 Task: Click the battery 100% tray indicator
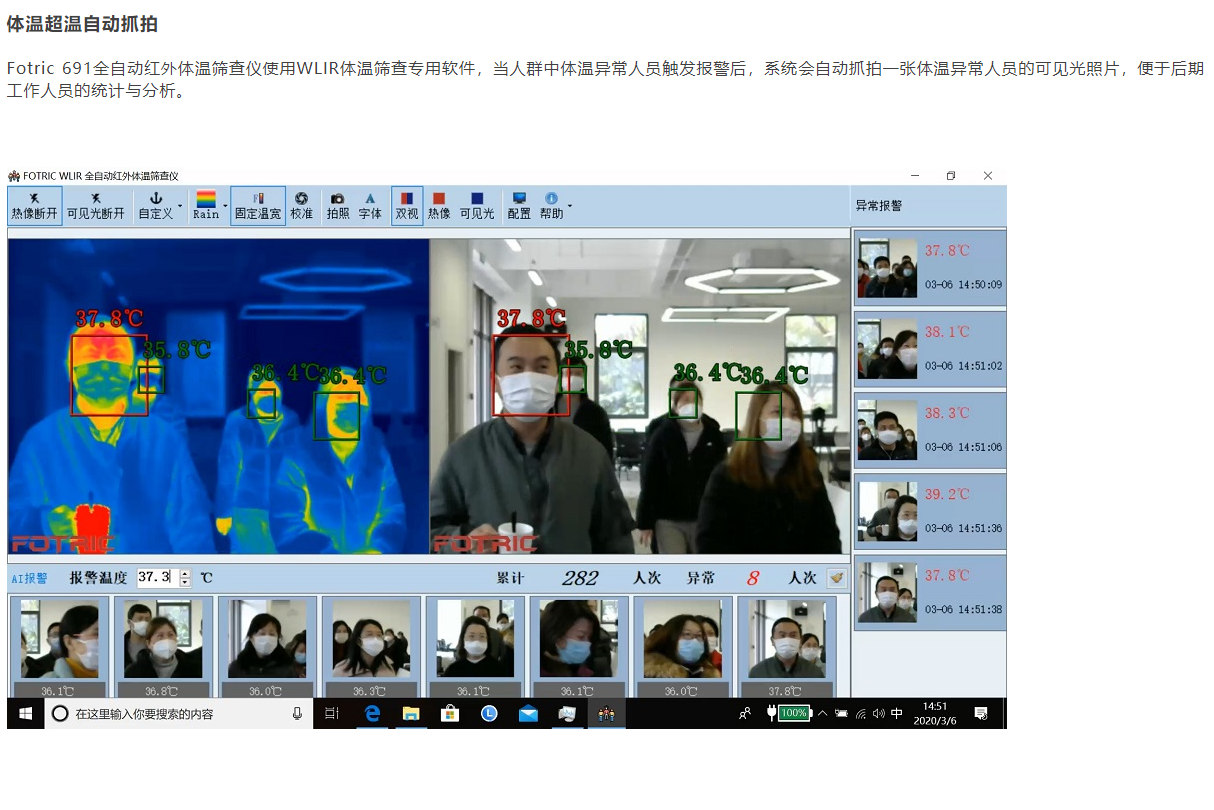(x=788, y=713)
